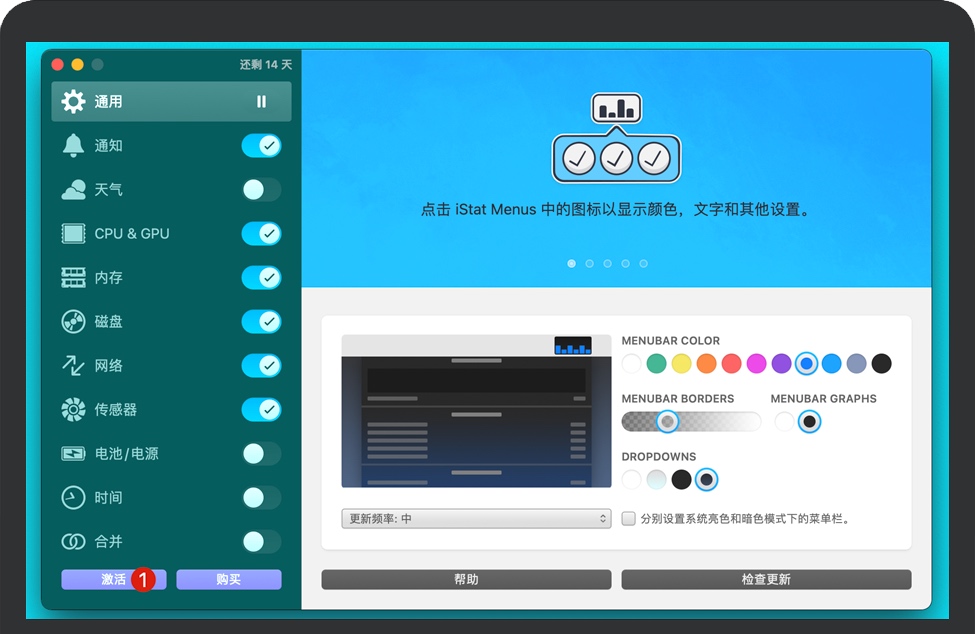
Task: Click the 购买 buy button
Action: click(x=229, y=579)
